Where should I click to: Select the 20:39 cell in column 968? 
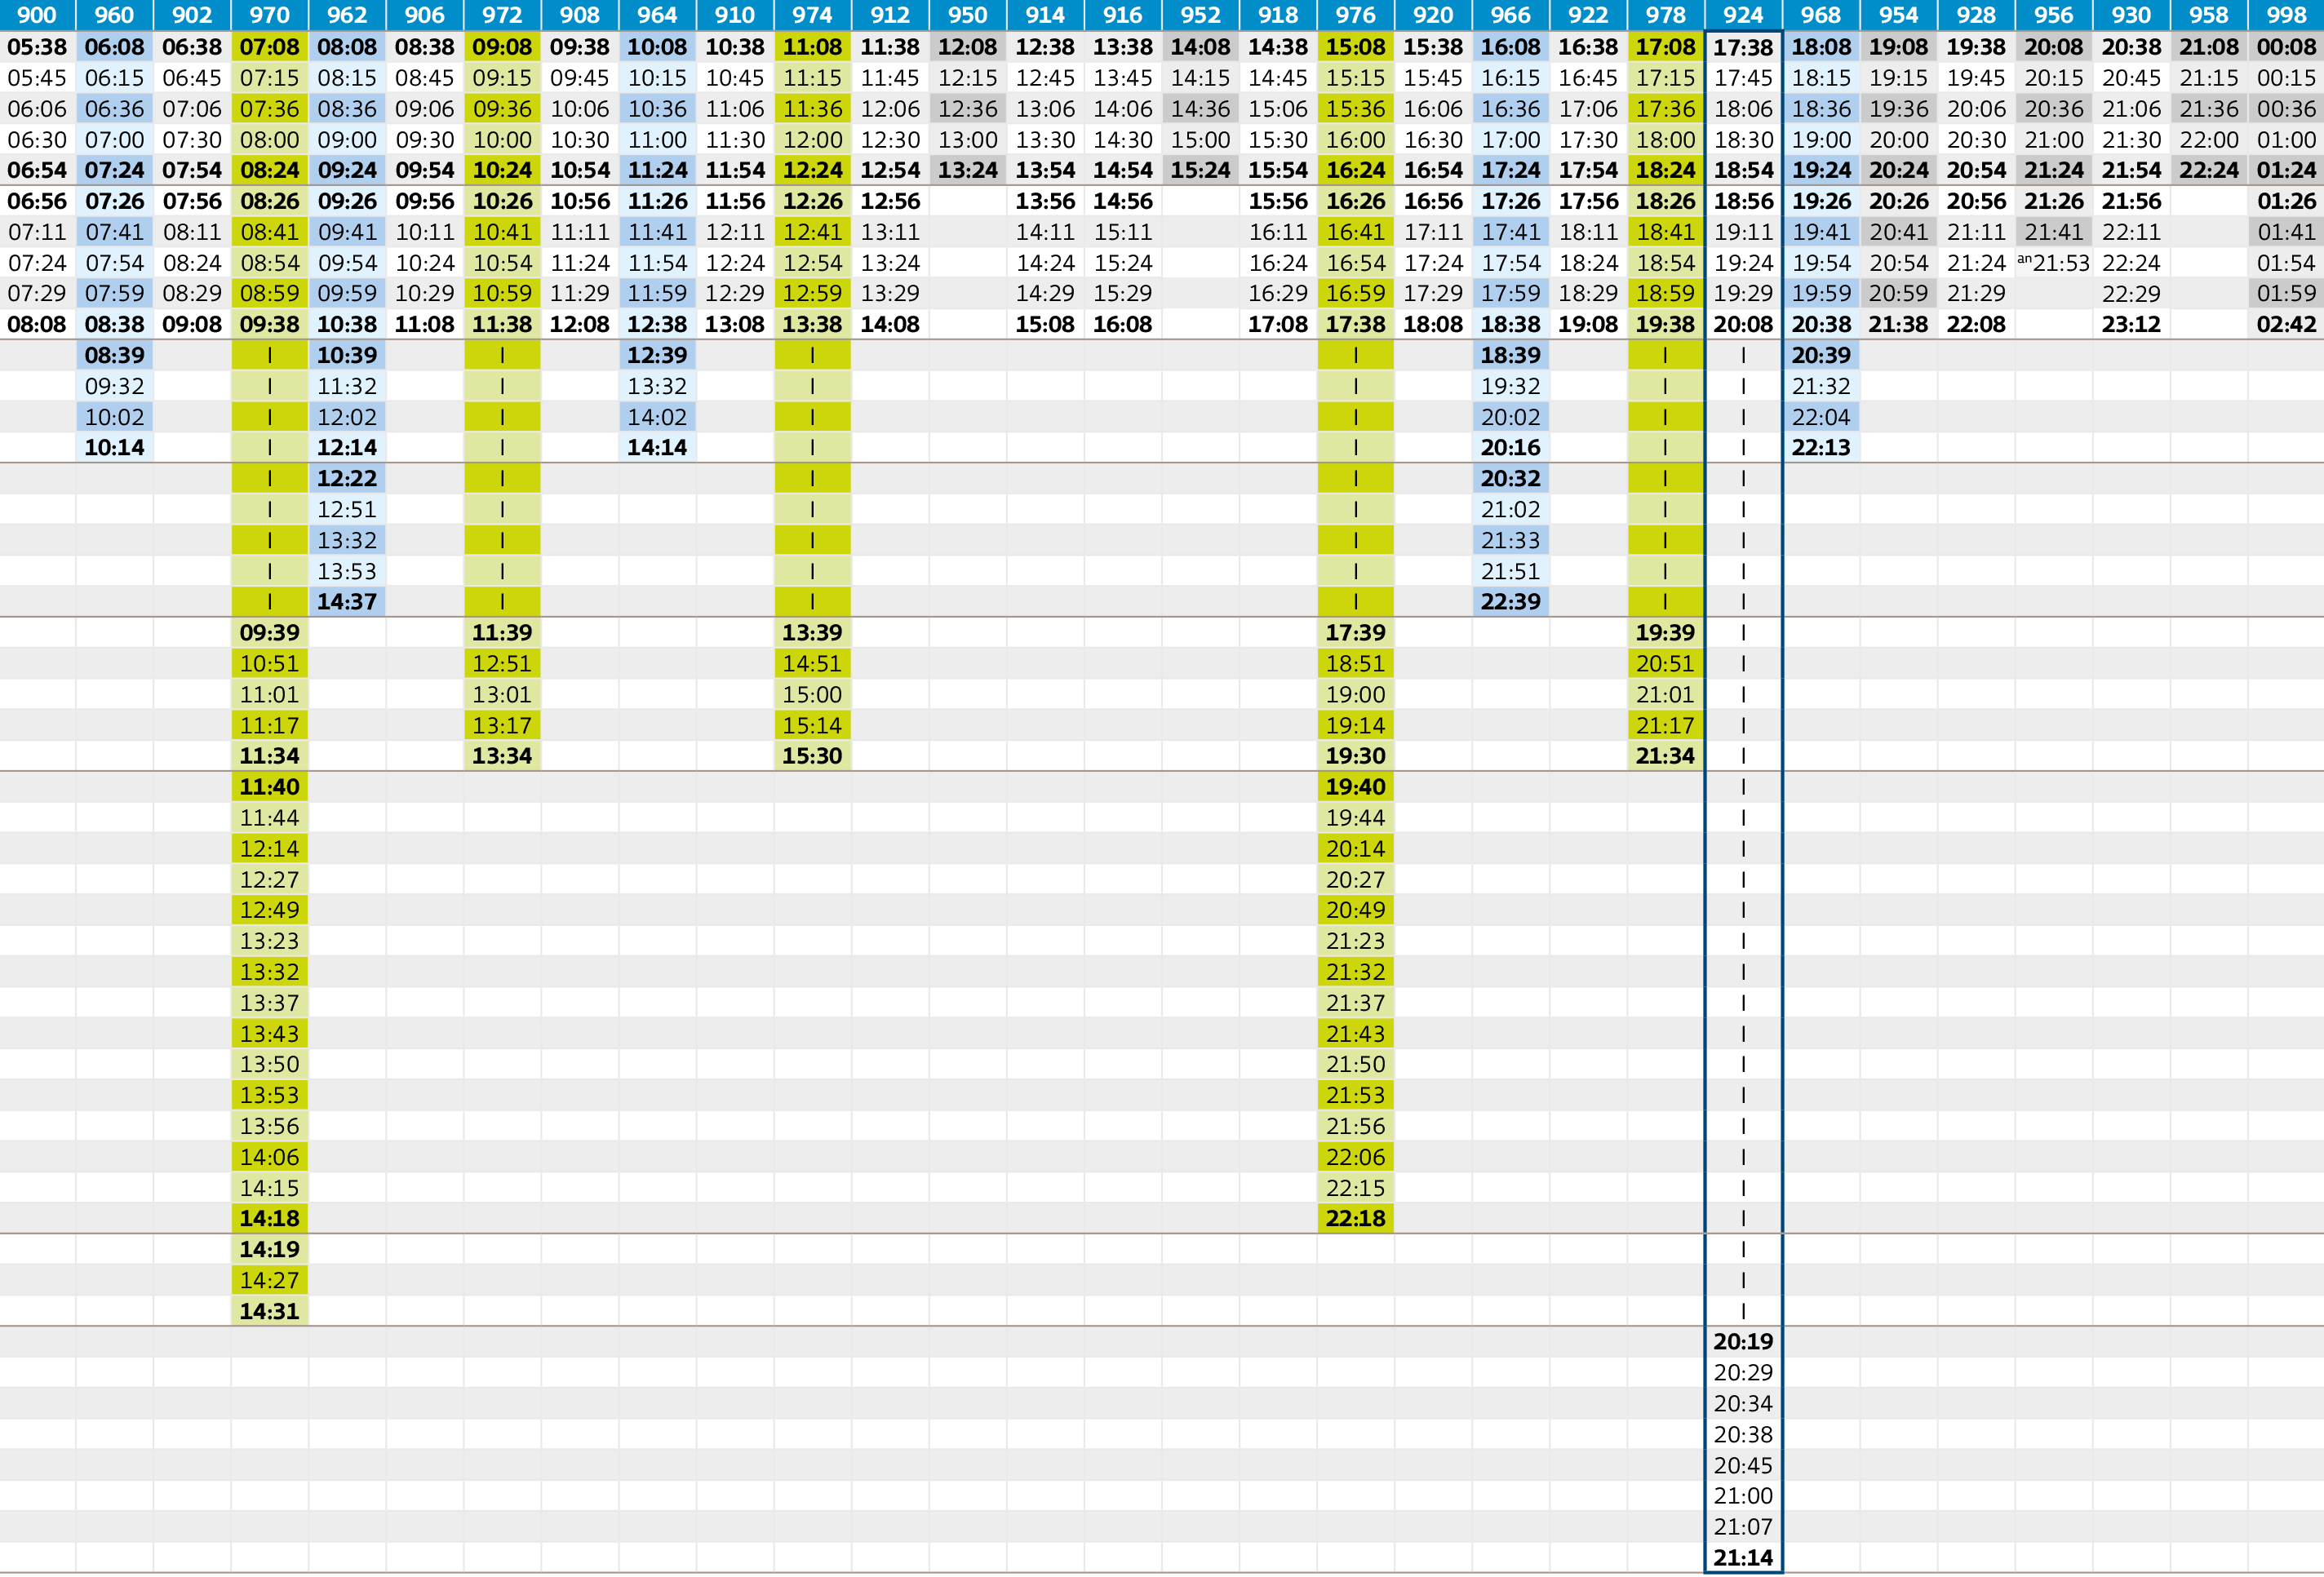tap(1821, 355)
